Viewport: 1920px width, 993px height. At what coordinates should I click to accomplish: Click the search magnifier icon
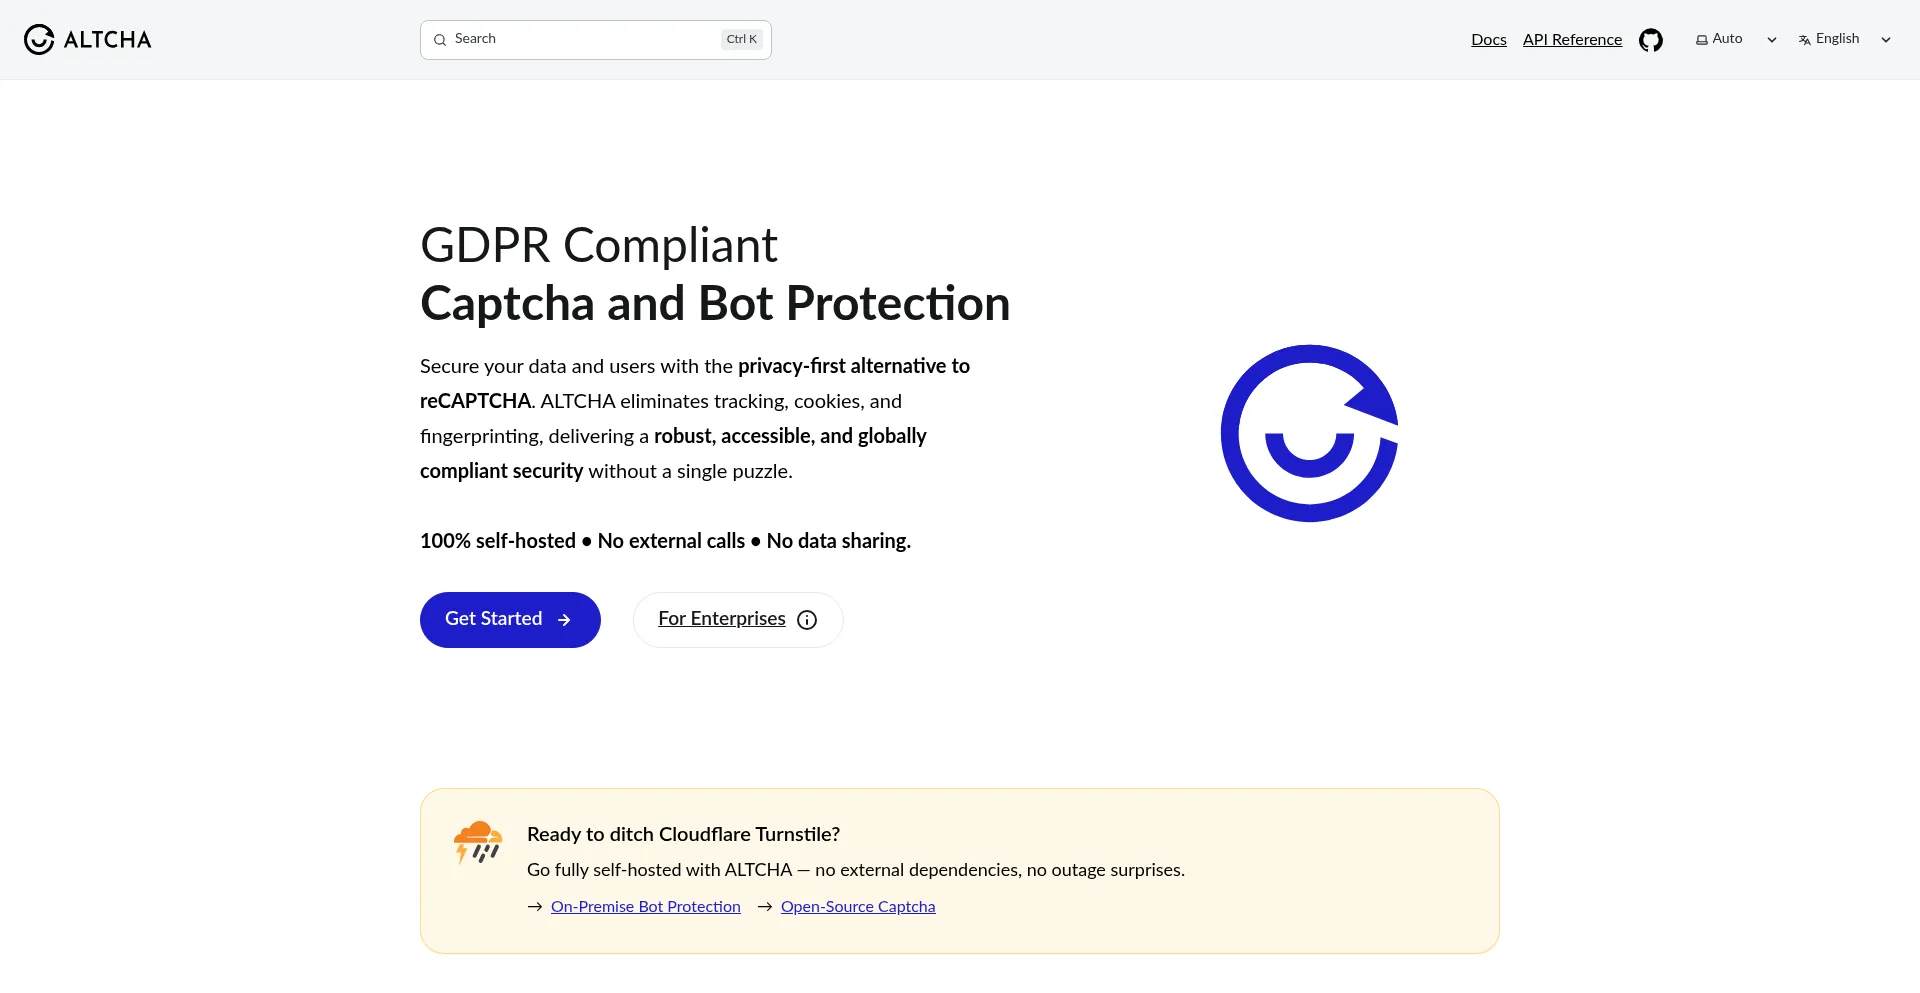[x=440, y=40]
